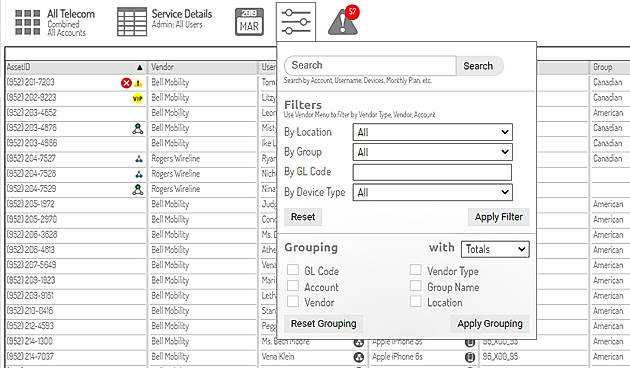Check the Vendor Type grouping checkbox
The height and width of the screenshot is (368, 630).
[415, 270]
